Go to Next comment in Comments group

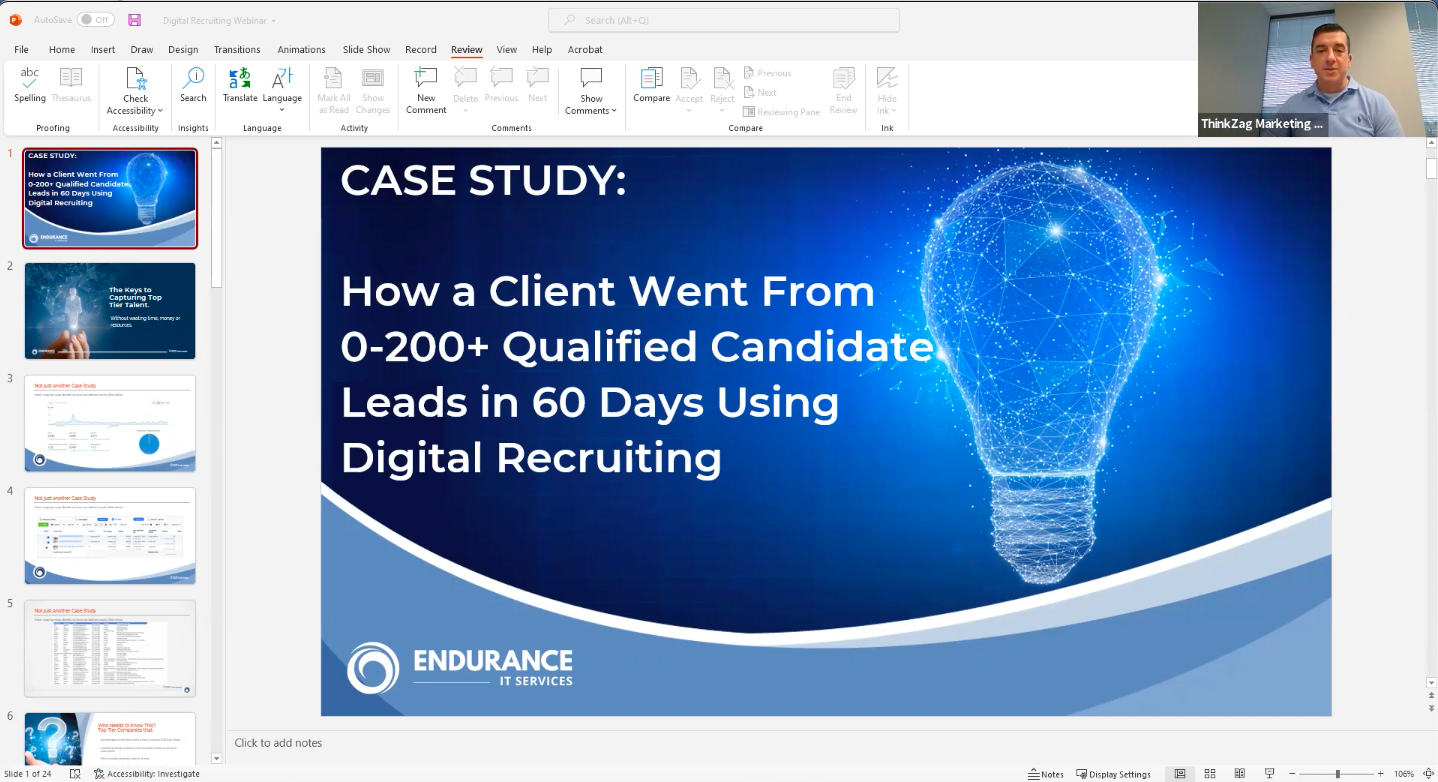(x=538, y=85)
